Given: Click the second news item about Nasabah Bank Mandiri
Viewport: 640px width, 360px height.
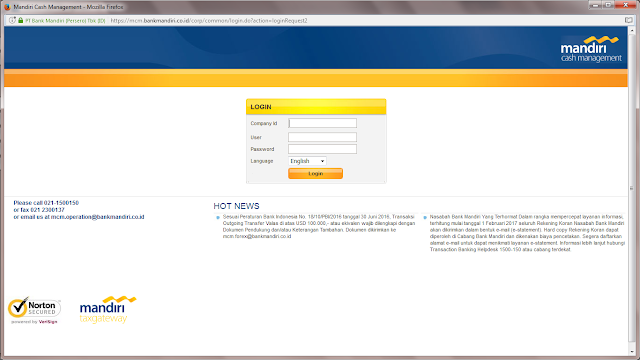Looking at the screenshot, I should tap(527, 233).
